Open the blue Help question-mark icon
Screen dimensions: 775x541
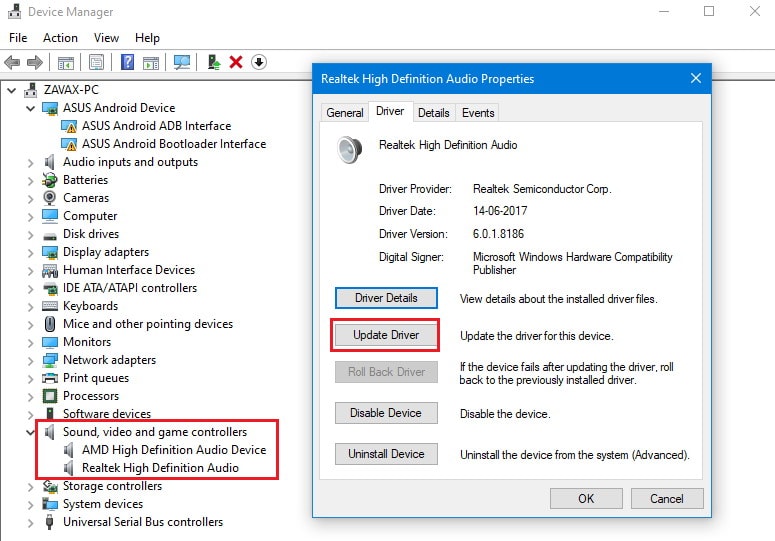coord(128,62)
